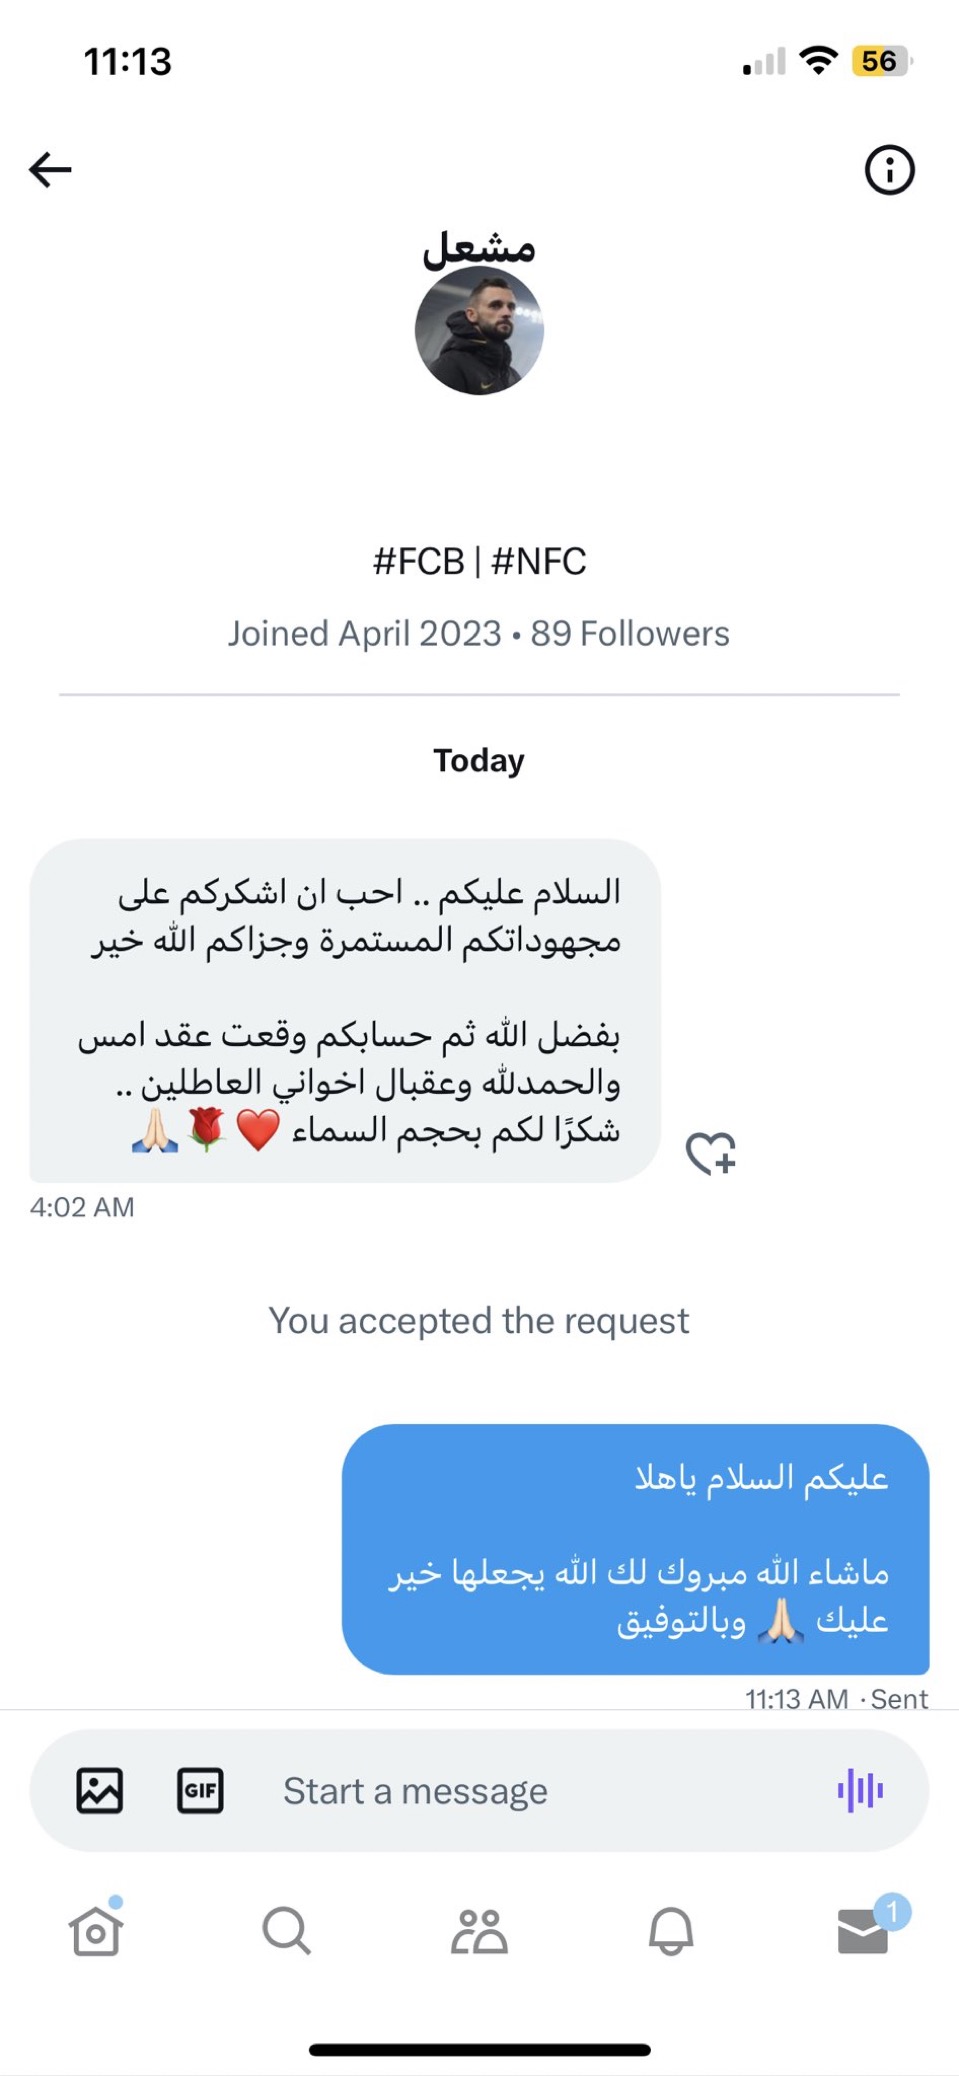Open the profile name مشعل
The width and height of the screenshot is (959, 2076).
479,247
